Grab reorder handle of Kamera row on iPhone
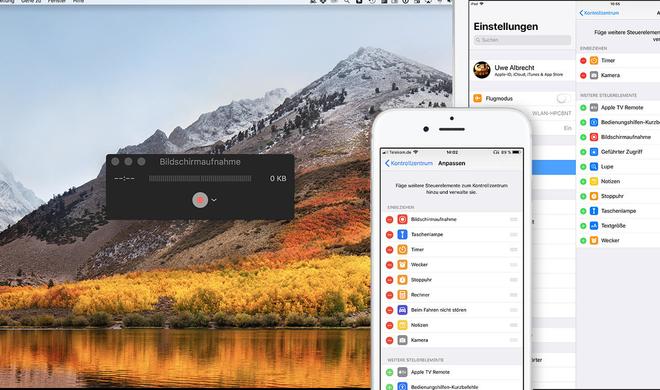This screenshot has height=390, width=660. 514,340
